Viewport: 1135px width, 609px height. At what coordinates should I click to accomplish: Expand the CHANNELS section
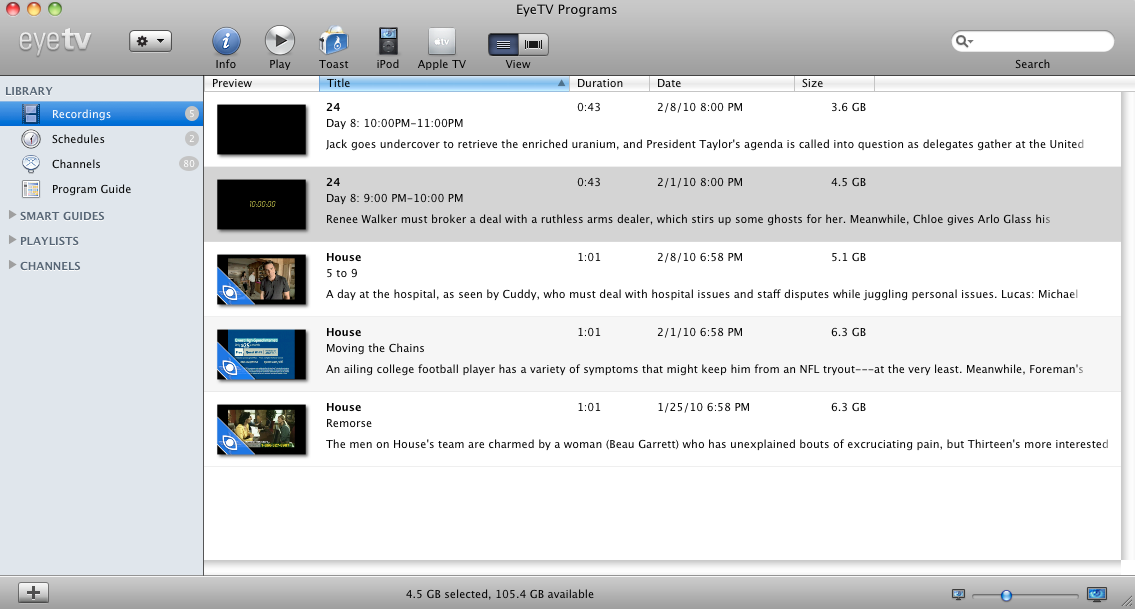coord(12,265)
